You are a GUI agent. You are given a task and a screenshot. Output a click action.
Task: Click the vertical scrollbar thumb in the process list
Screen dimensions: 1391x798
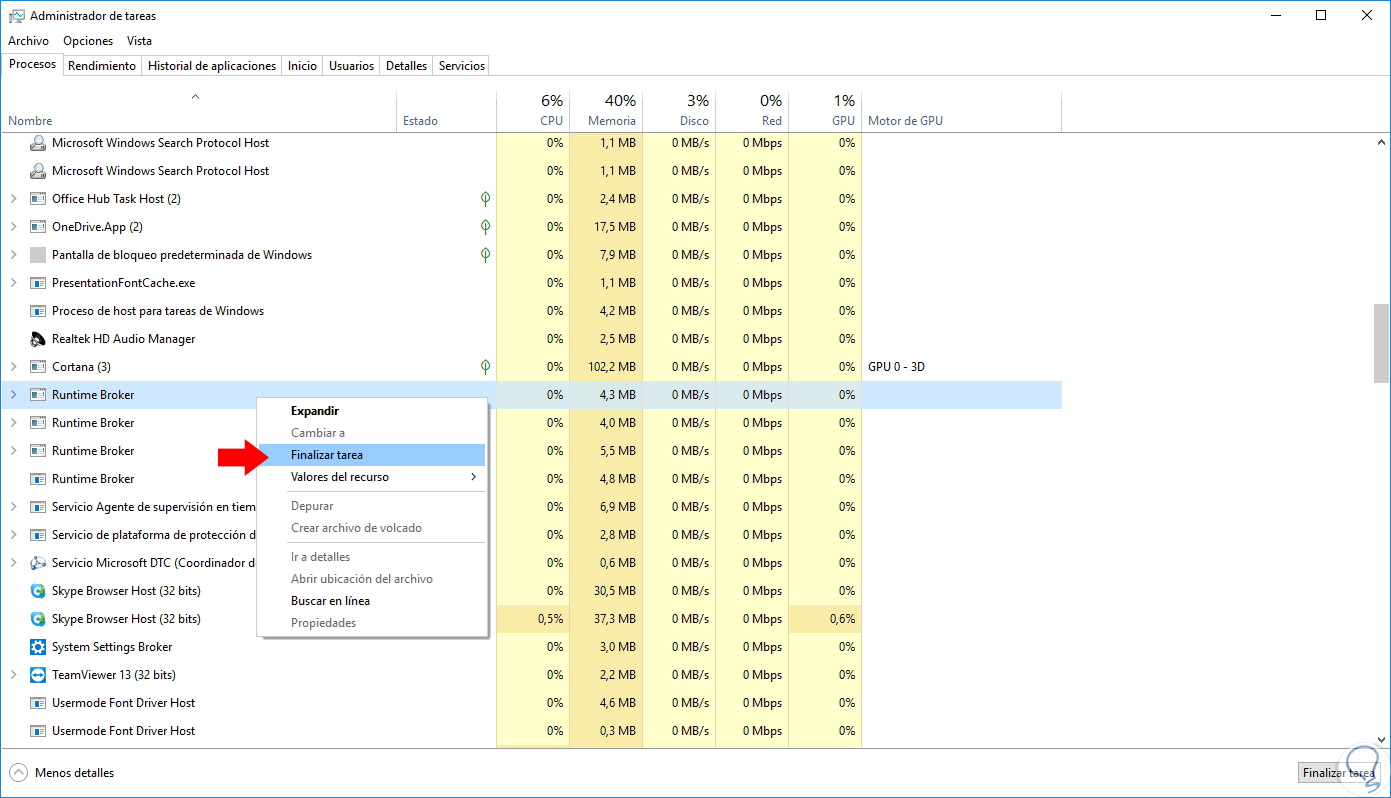pos(1381,343)
